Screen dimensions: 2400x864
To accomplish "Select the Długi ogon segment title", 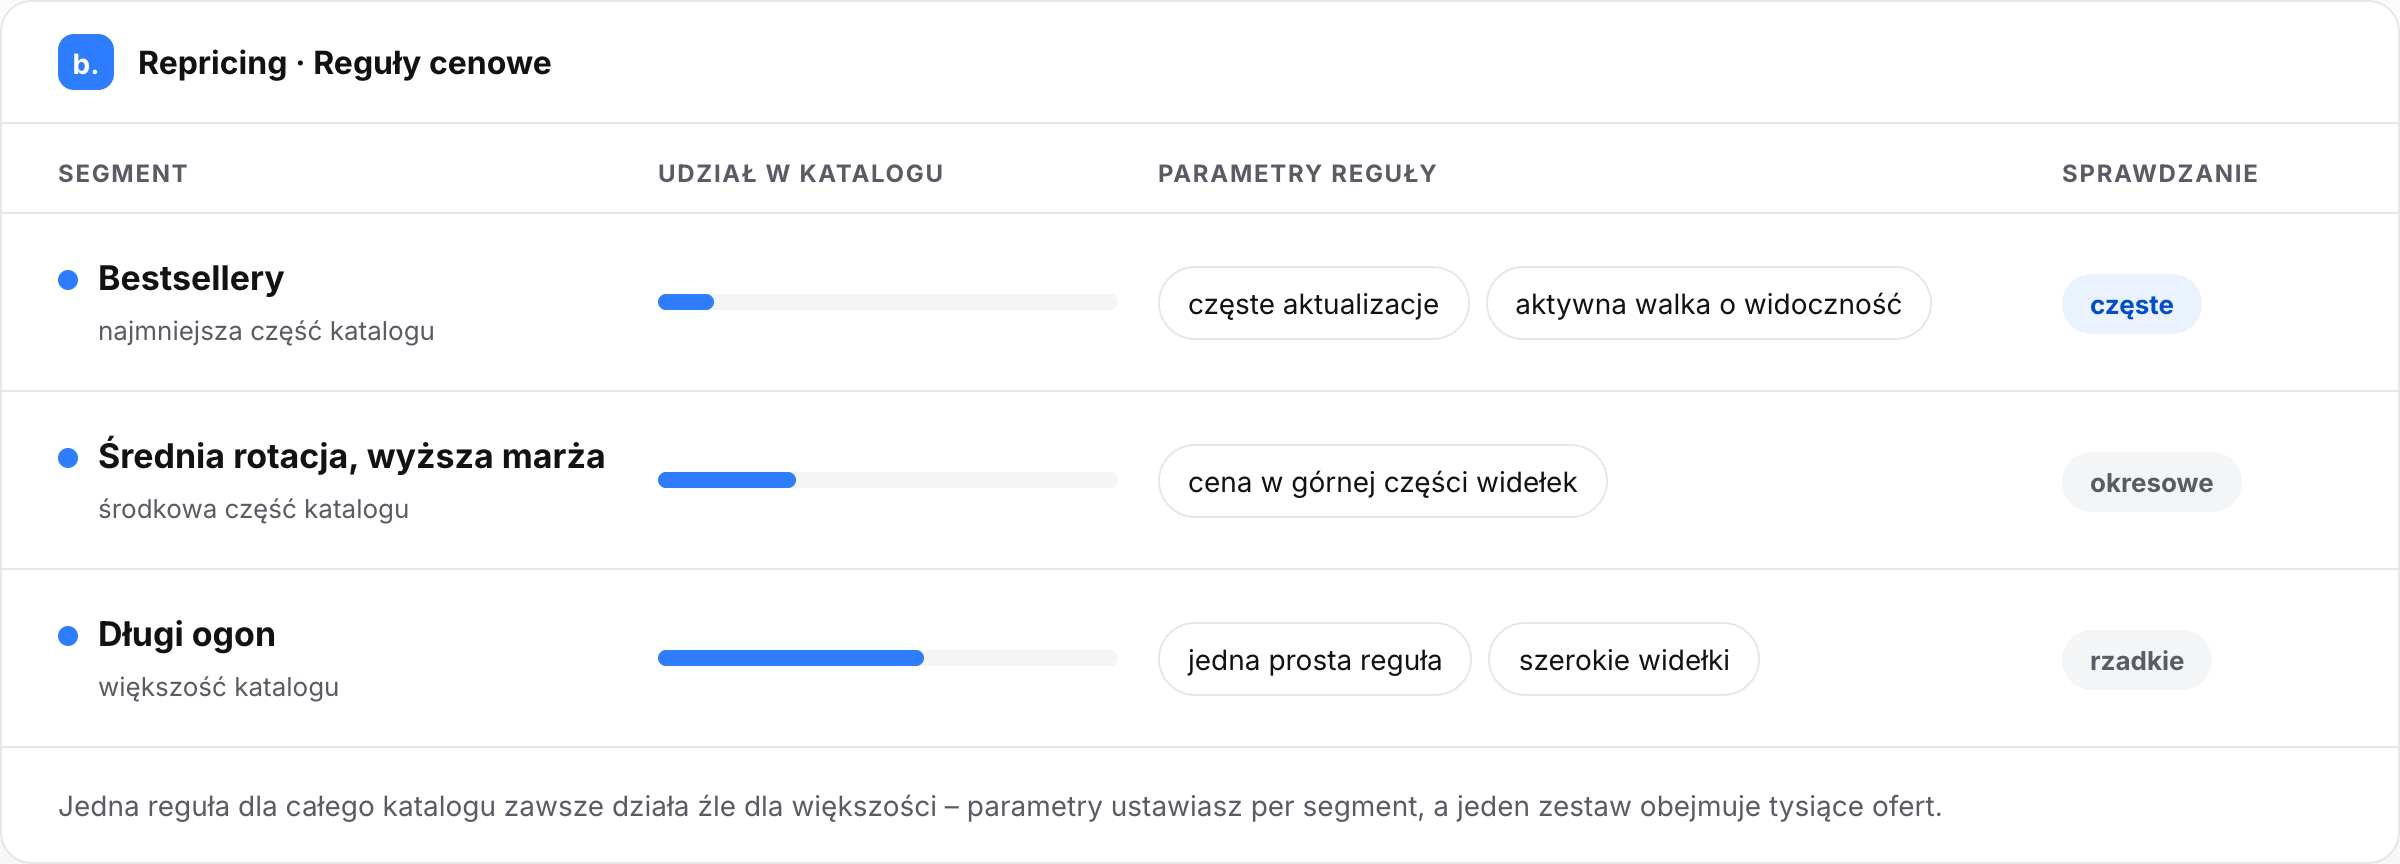I will pyautogui.click(x=187, y=634).
